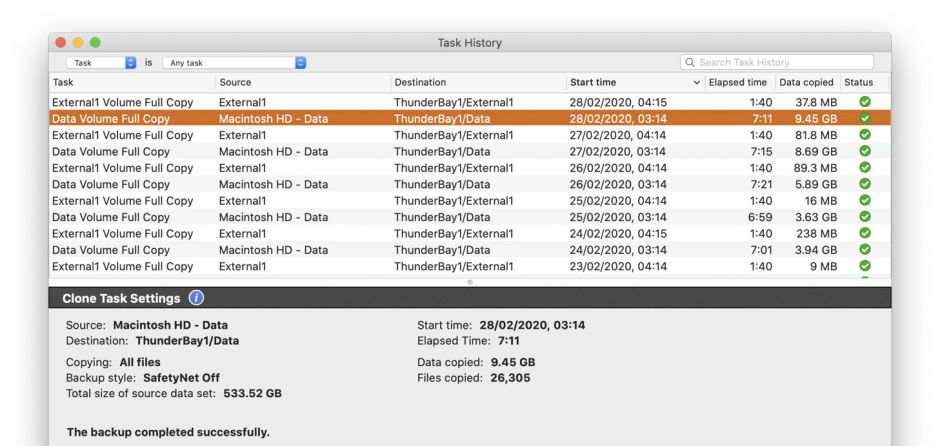Sort the list by the Task column header
Image resolution: width=940 pixels, height=446 pixels.
(130, 82)
